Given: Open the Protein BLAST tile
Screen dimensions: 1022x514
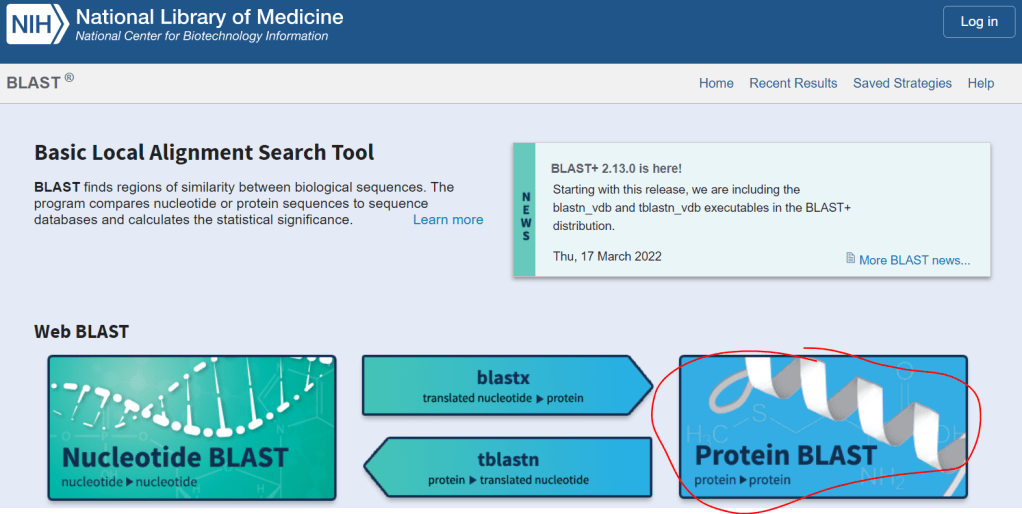Looking at the screenshot, I should 823,426.
